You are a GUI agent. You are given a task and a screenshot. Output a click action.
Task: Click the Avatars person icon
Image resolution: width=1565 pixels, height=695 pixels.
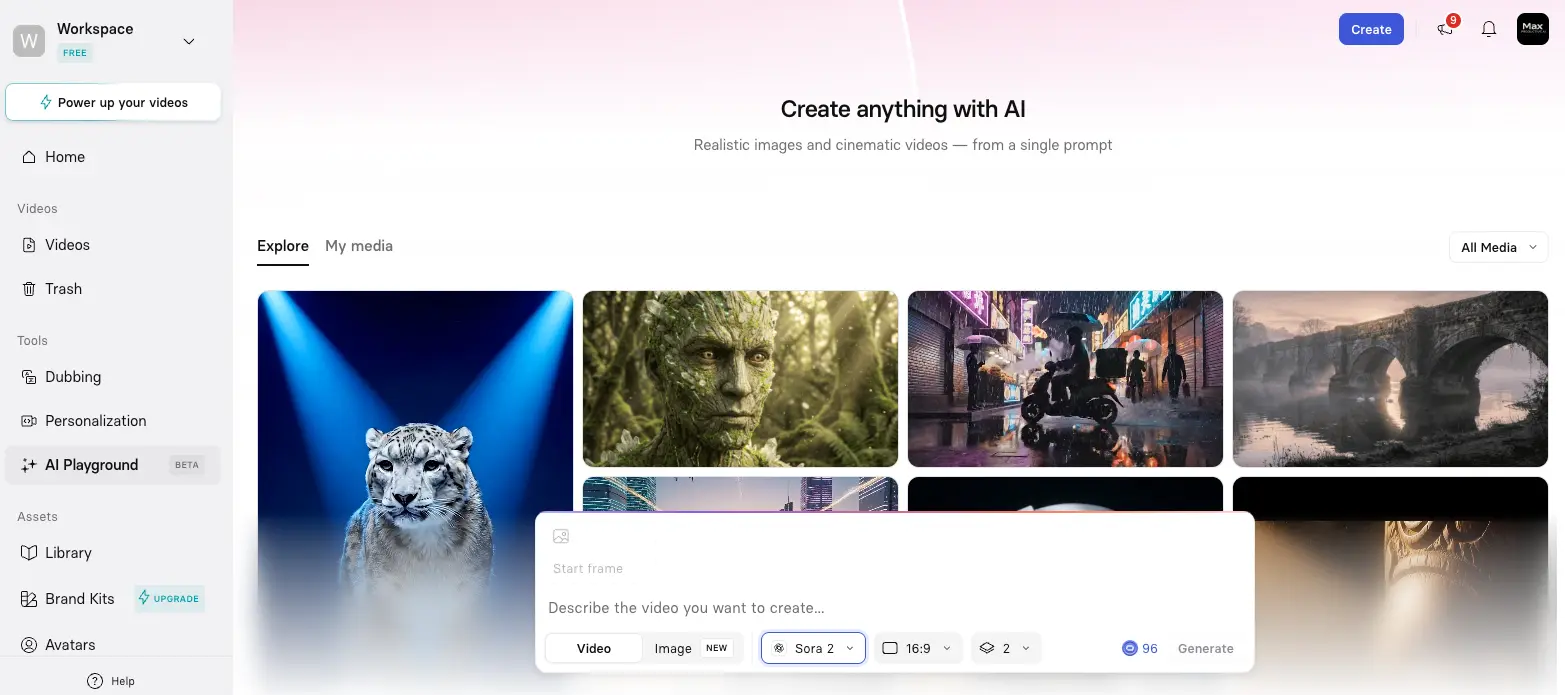tap(29, 645)
